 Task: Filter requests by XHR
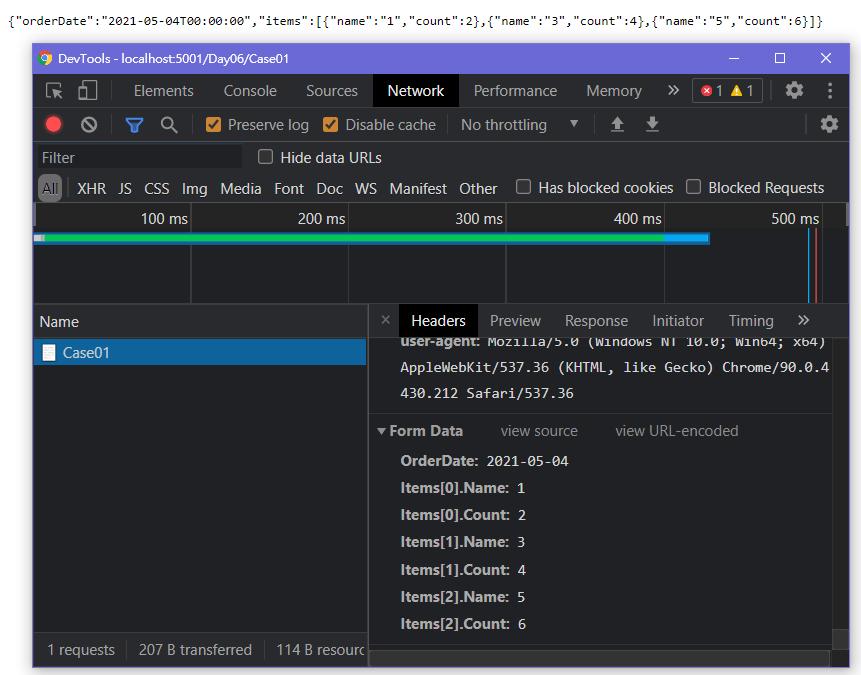click(92, 188)
